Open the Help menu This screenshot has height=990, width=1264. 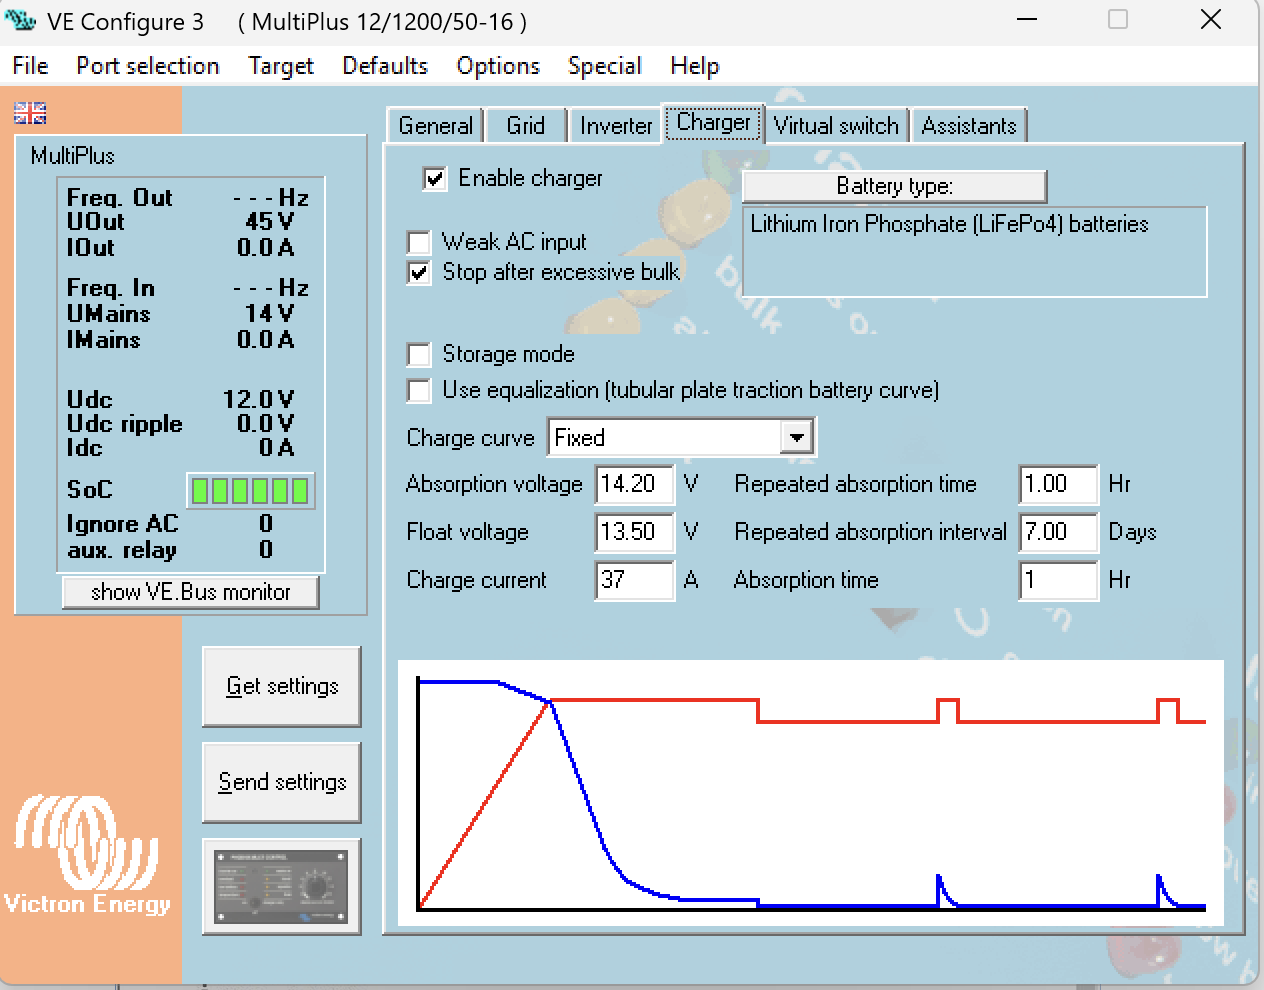pos(694,66)
